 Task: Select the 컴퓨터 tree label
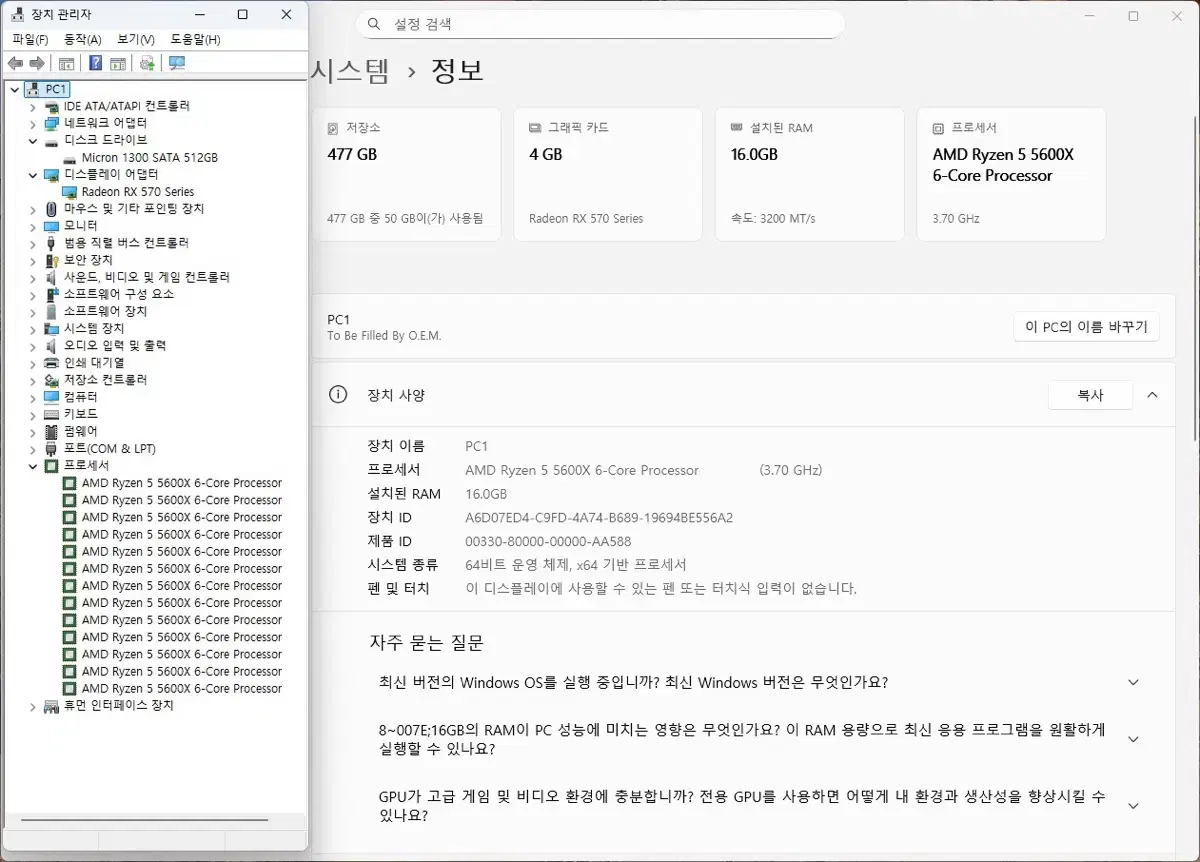pyautogui.click(x=81, y=397)
